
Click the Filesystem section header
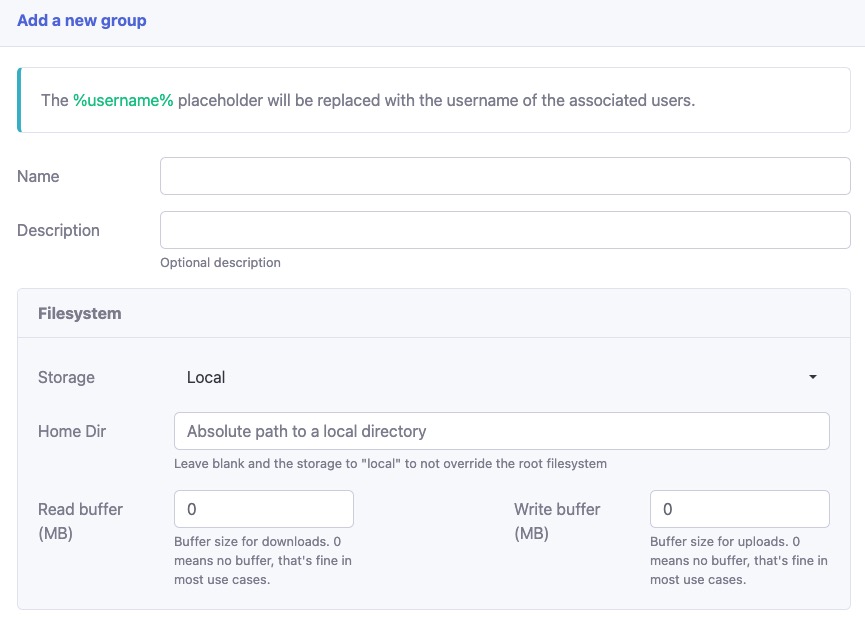point(80,313)
